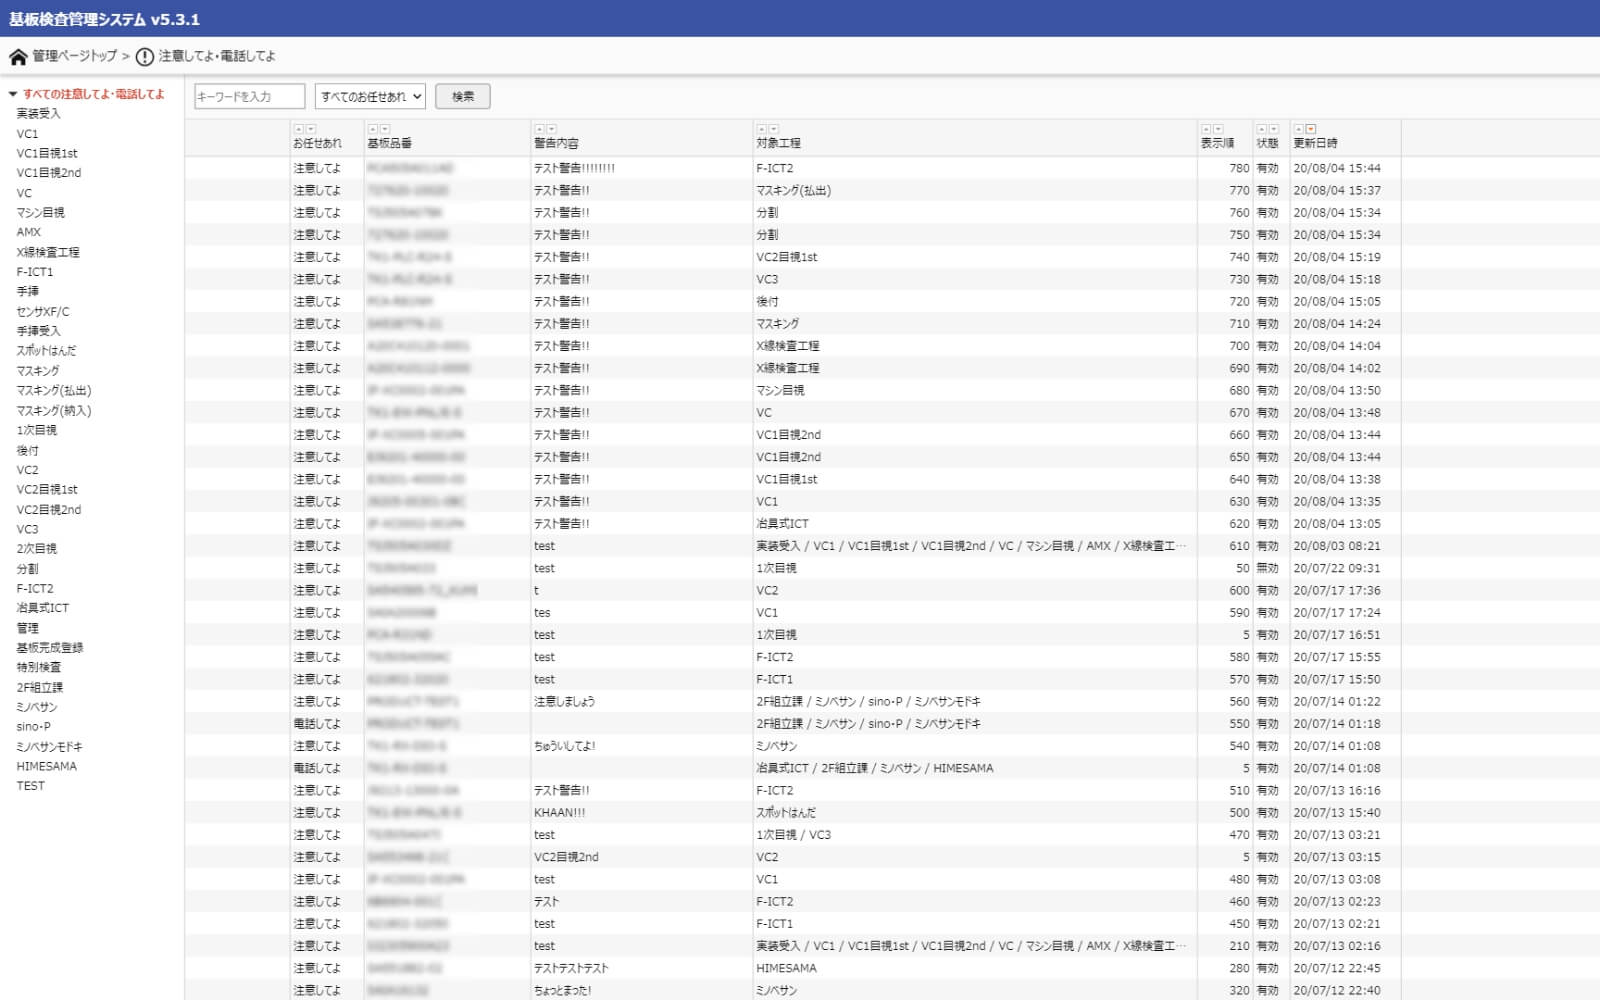
Task: Sort 更新日時 column ascending
Action: click(x=1298, y=129)
